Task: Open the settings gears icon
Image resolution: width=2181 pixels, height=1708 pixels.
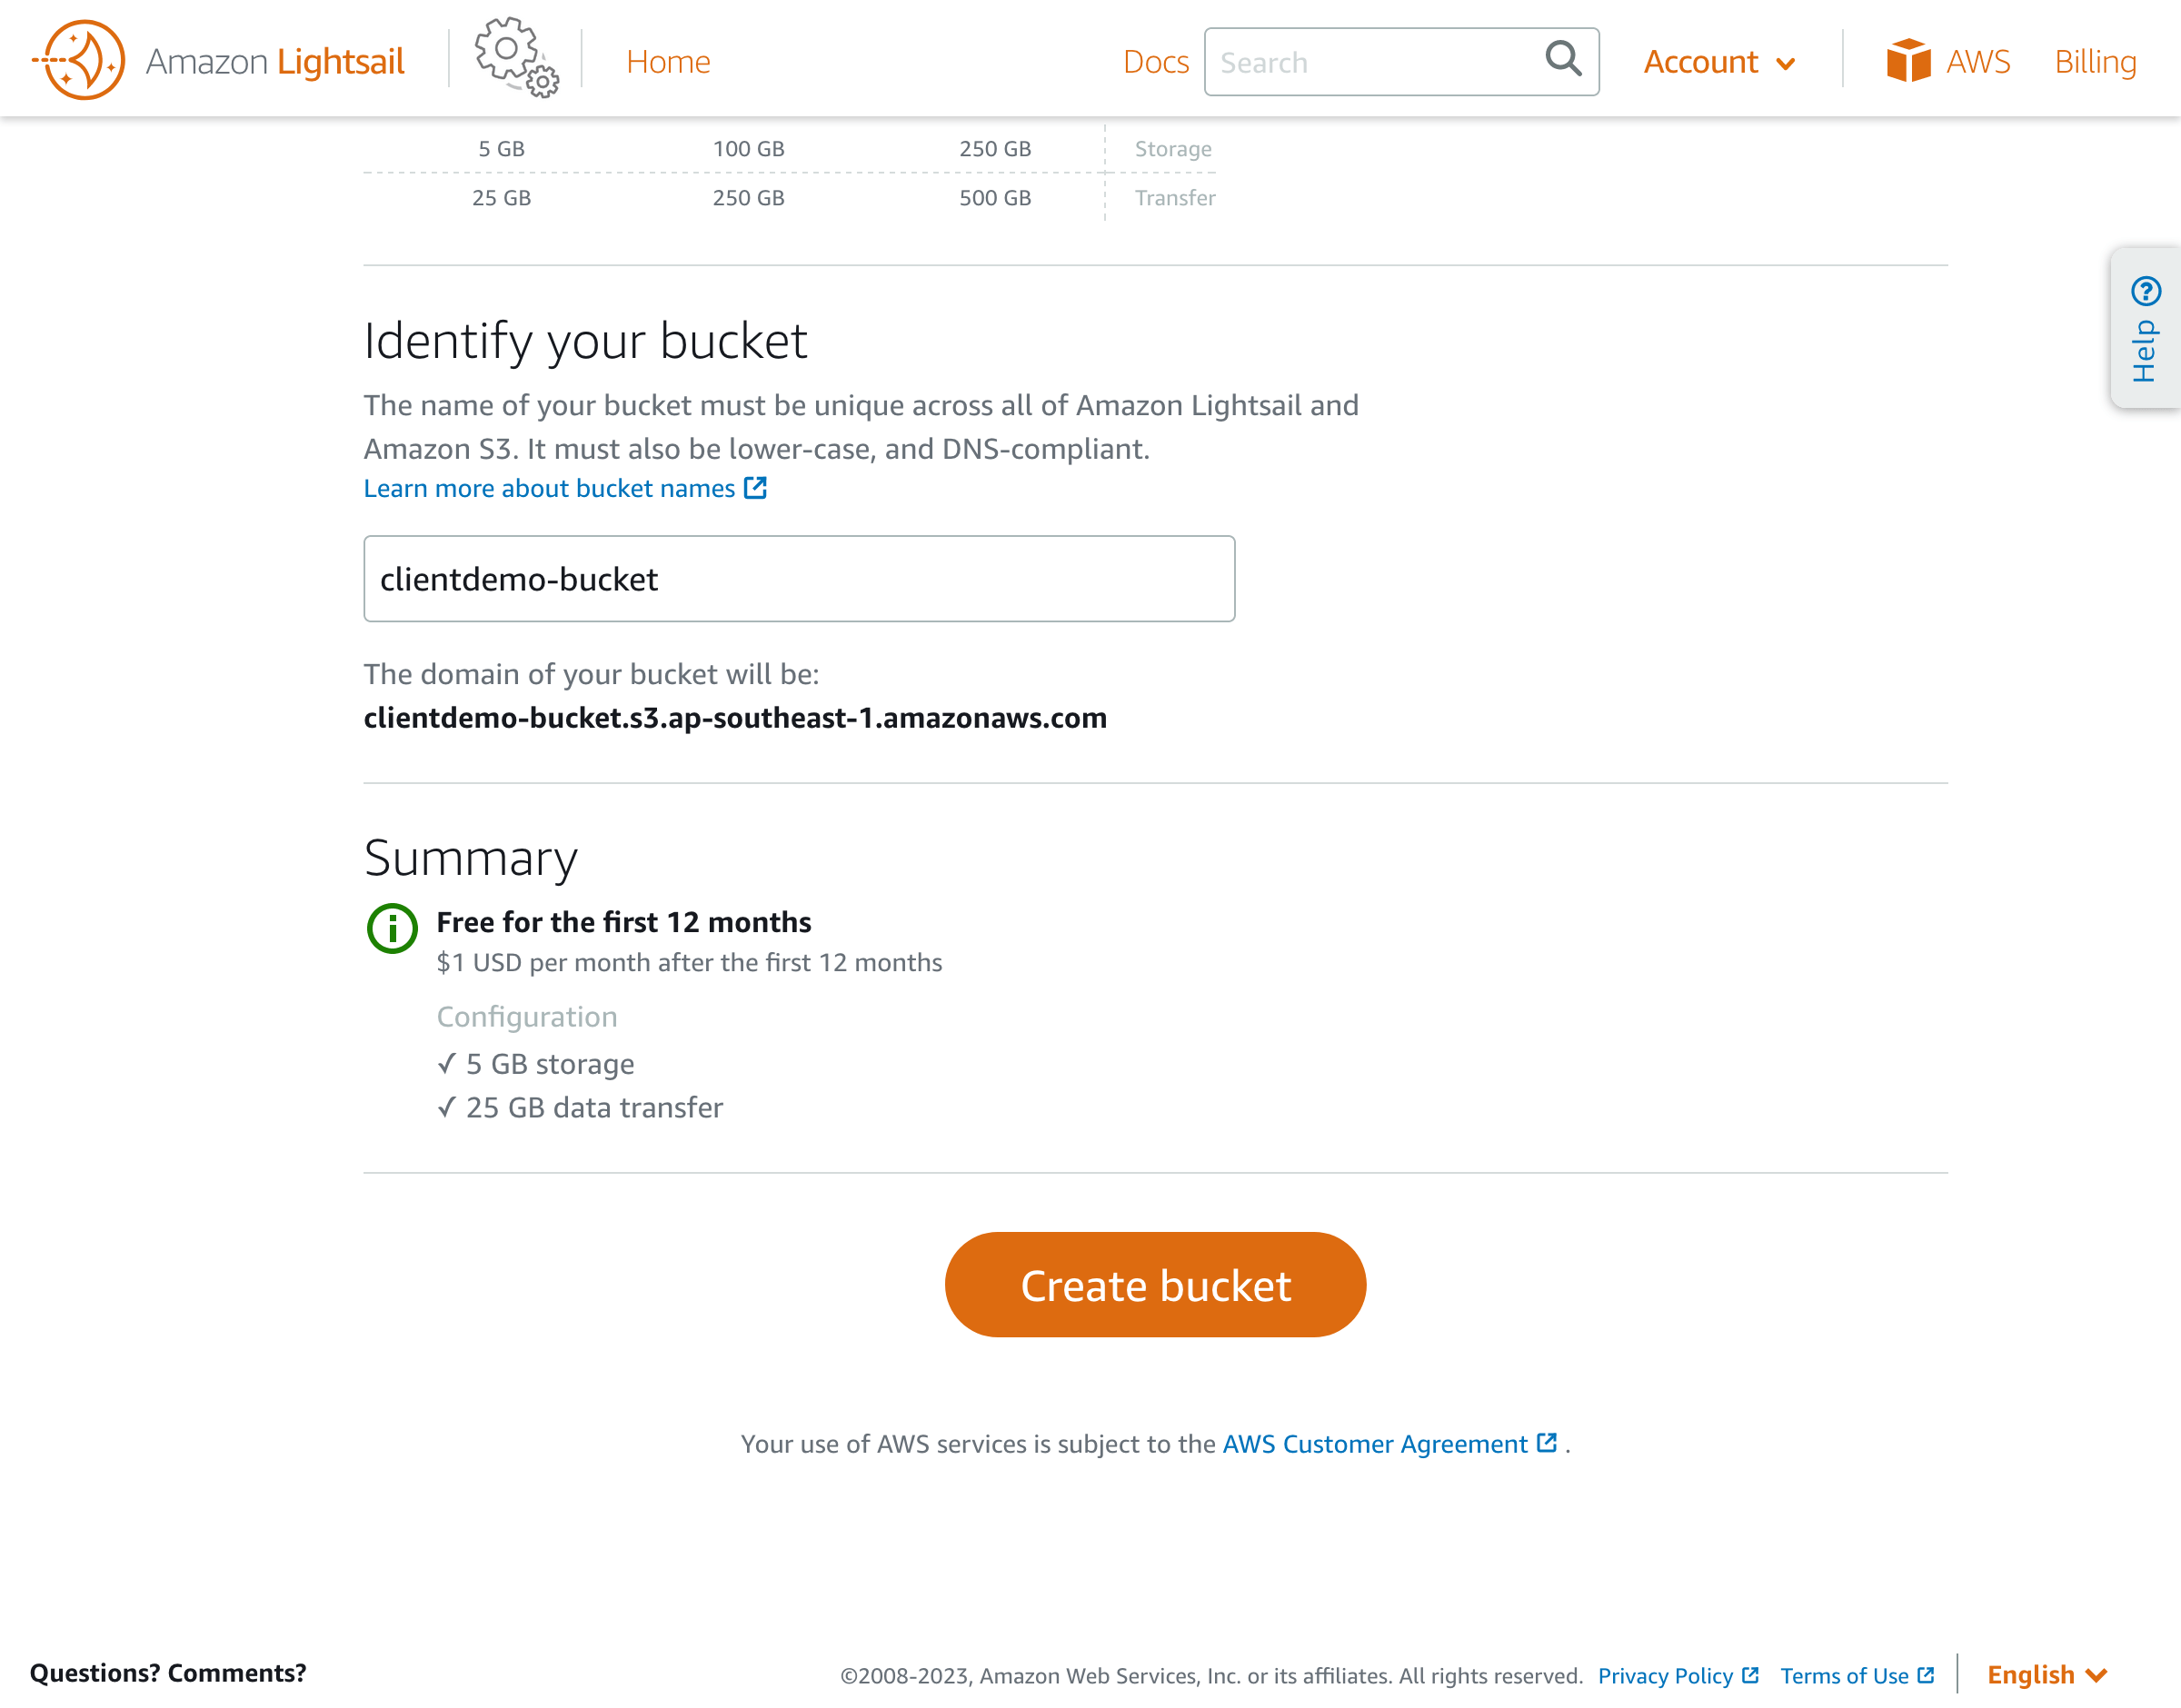Action: pyautogui.click(x=516, y=58)
